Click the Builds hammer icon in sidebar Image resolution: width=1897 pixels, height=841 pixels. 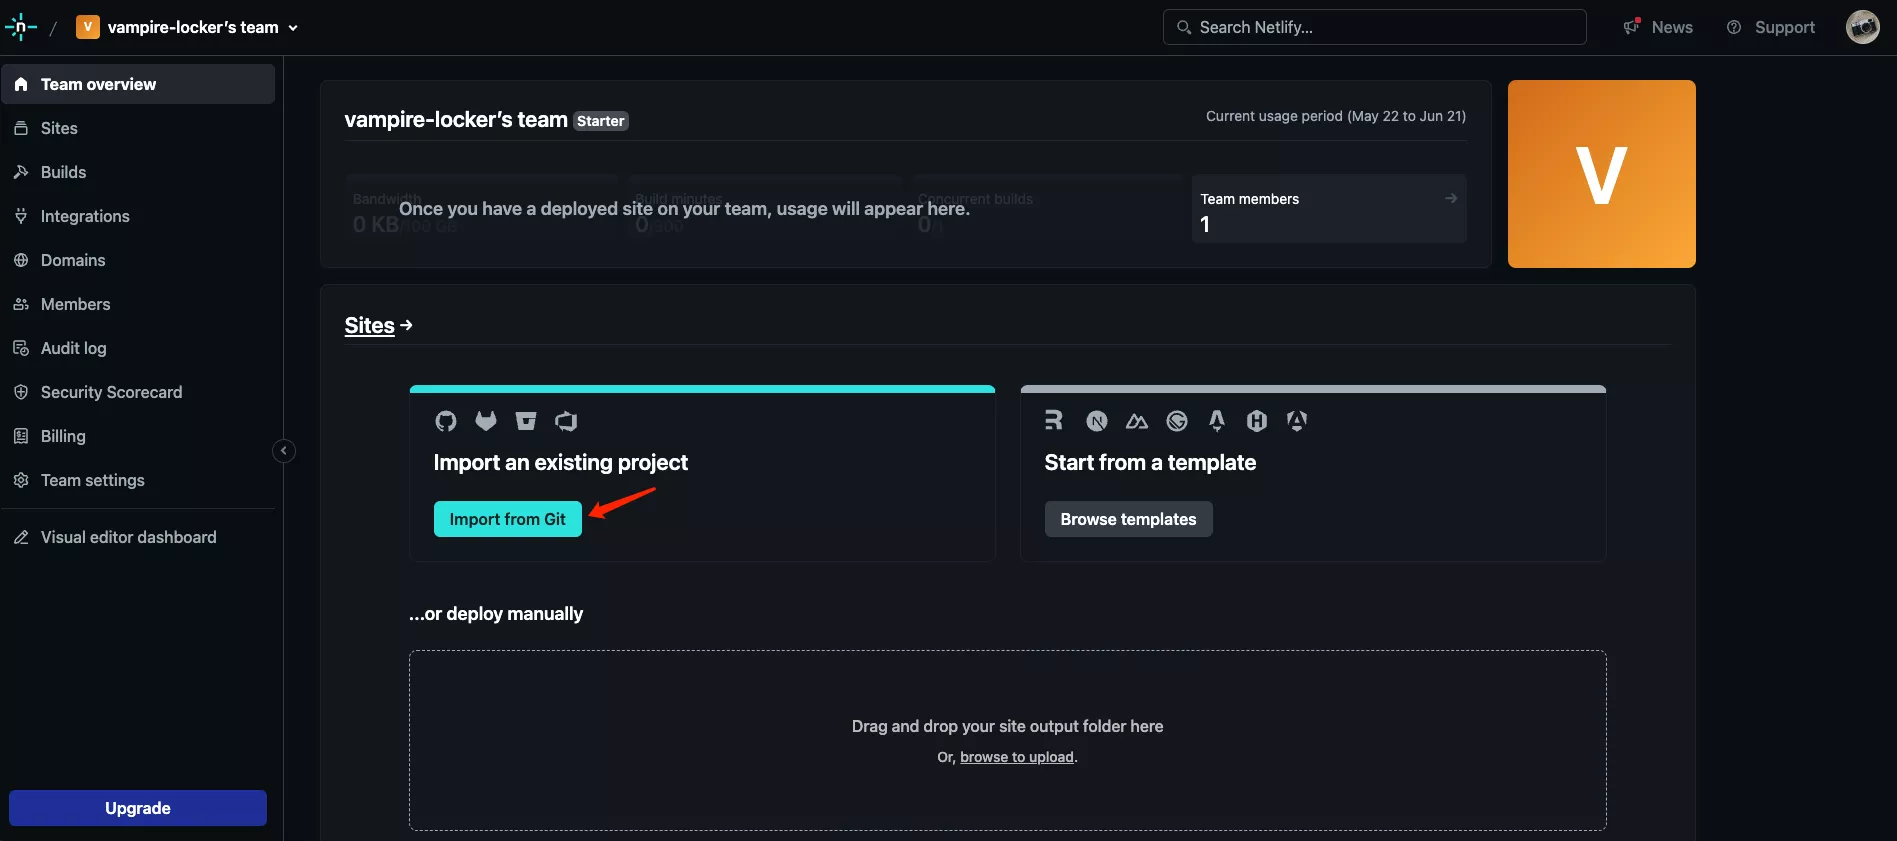pyautogui.click(x=21, y=172)
